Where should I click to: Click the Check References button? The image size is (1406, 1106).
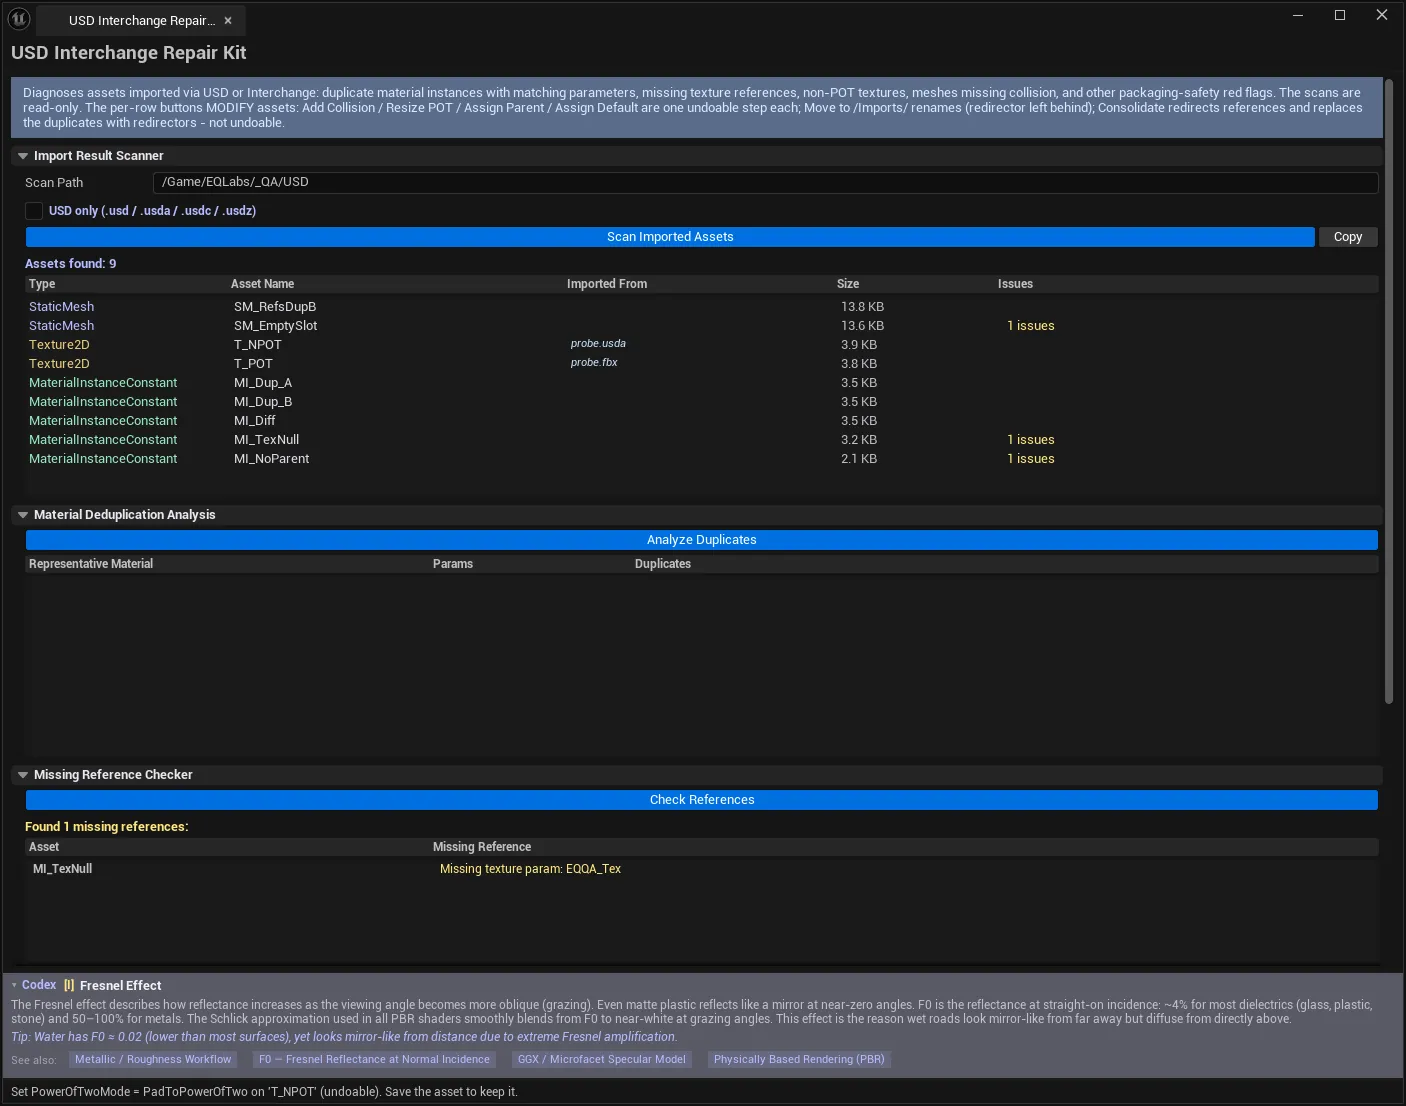click(x=702, y=800)
